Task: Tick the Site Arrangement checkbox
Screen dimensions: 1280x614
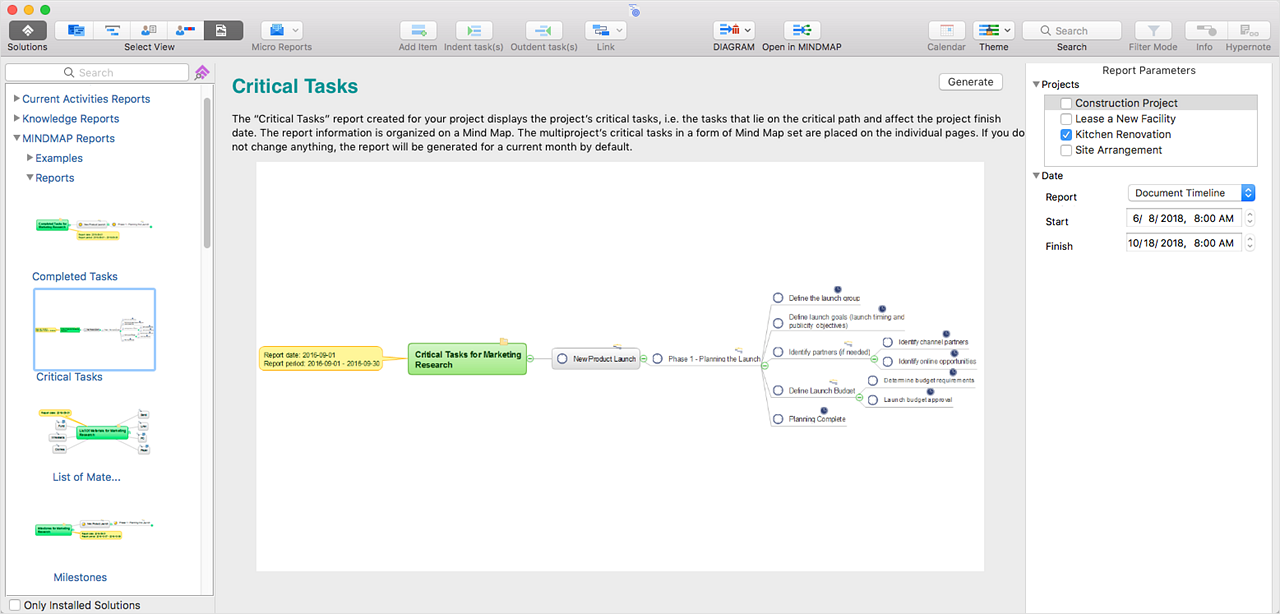Action: click(1066, 150)
